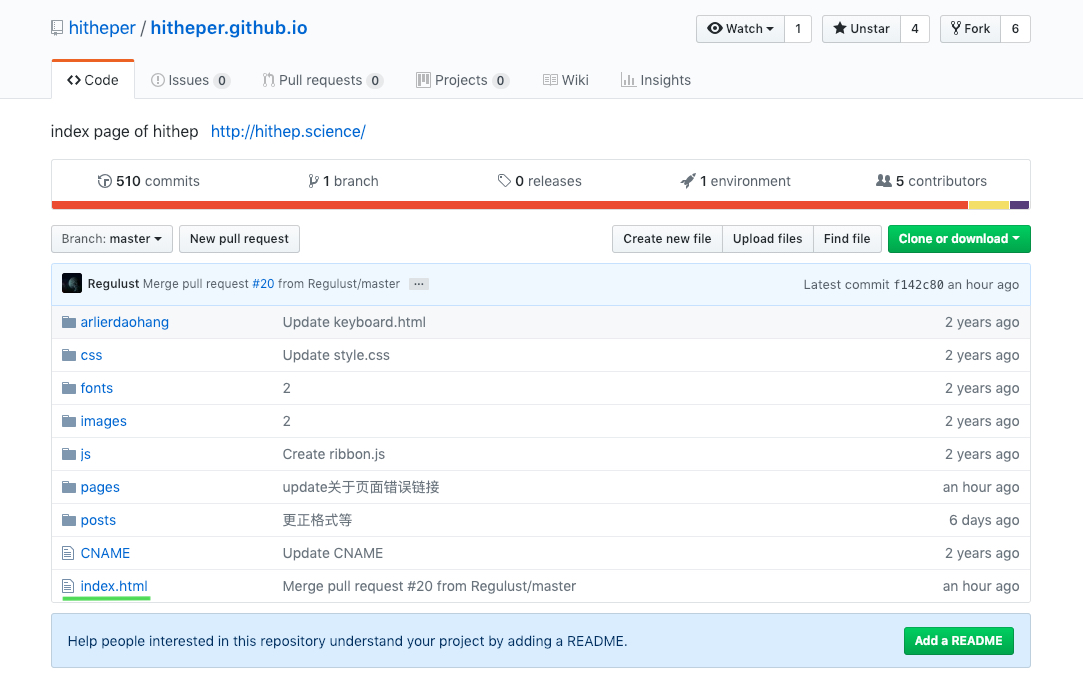Open the Pull requests tab

coord(323,80)
